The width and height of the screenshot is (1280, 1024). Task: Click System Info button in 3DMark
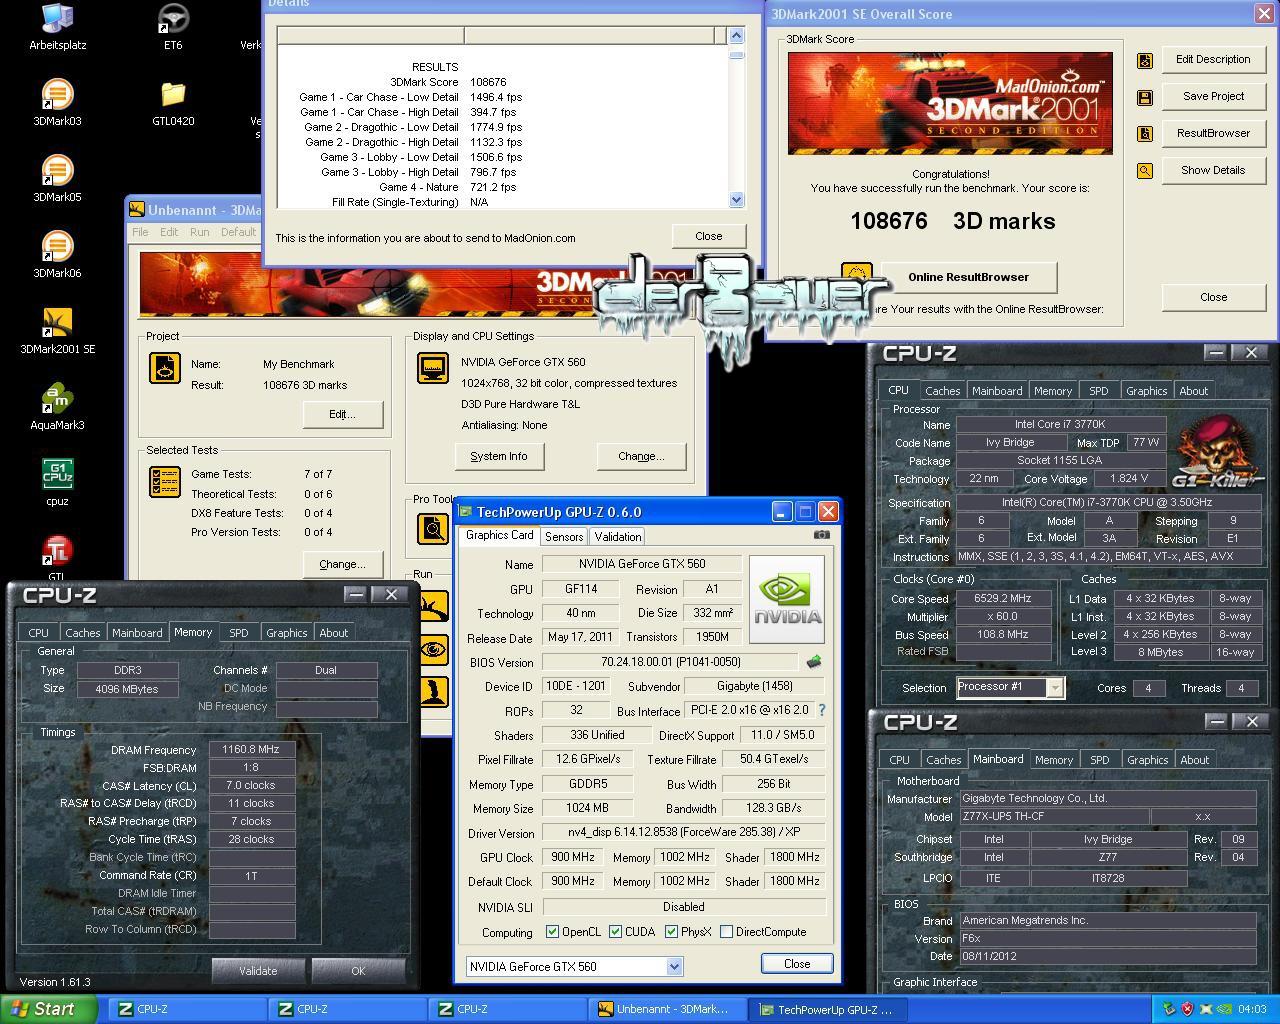coord(498,456)
